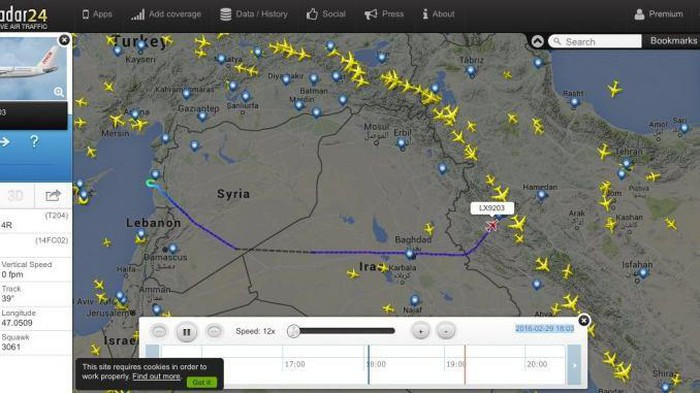Jump to the 19:00 timeline mark
The width and height of the screenshot is (700, 393).
tap(455, 364)
